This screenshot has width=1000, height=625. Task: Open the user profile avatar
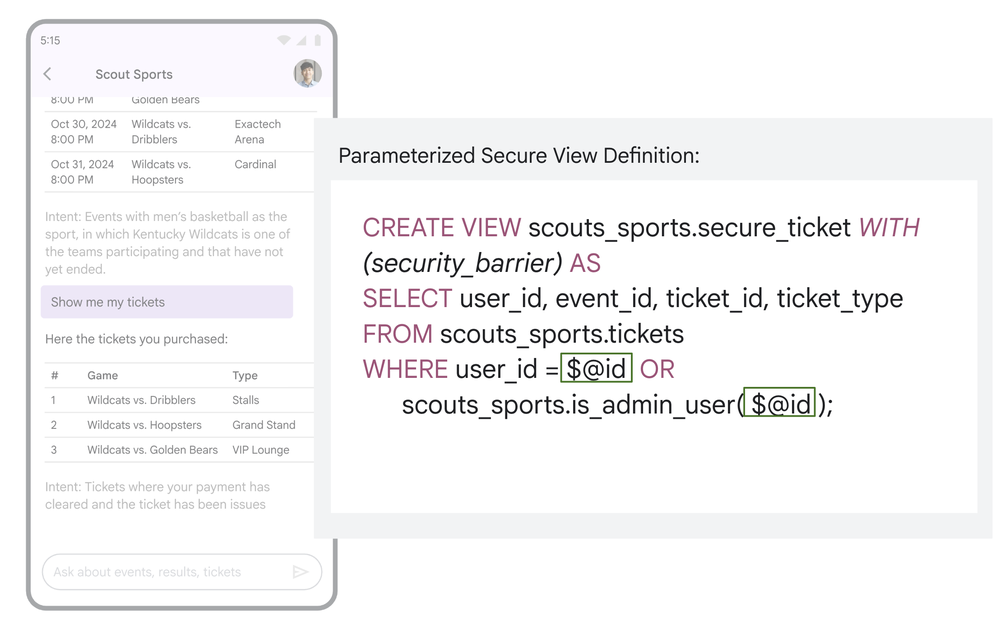pos(307,73)
